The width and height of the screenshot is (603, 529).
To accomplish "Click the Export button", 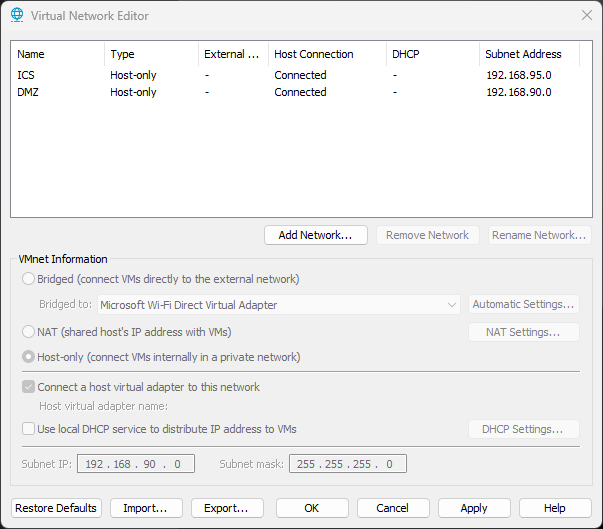I will pyautogui.click(x=227, y=508).
